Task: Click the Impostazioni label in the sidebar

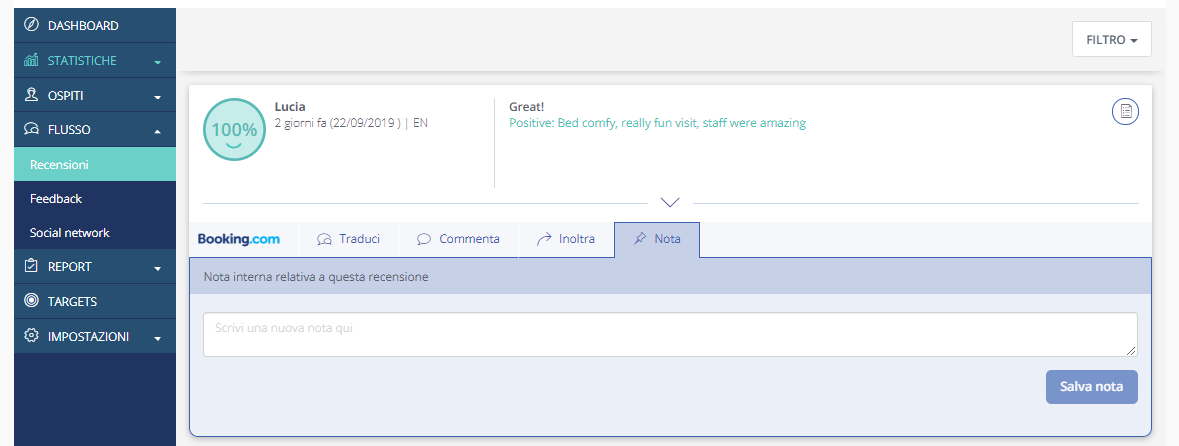Action: pos(88,335)
